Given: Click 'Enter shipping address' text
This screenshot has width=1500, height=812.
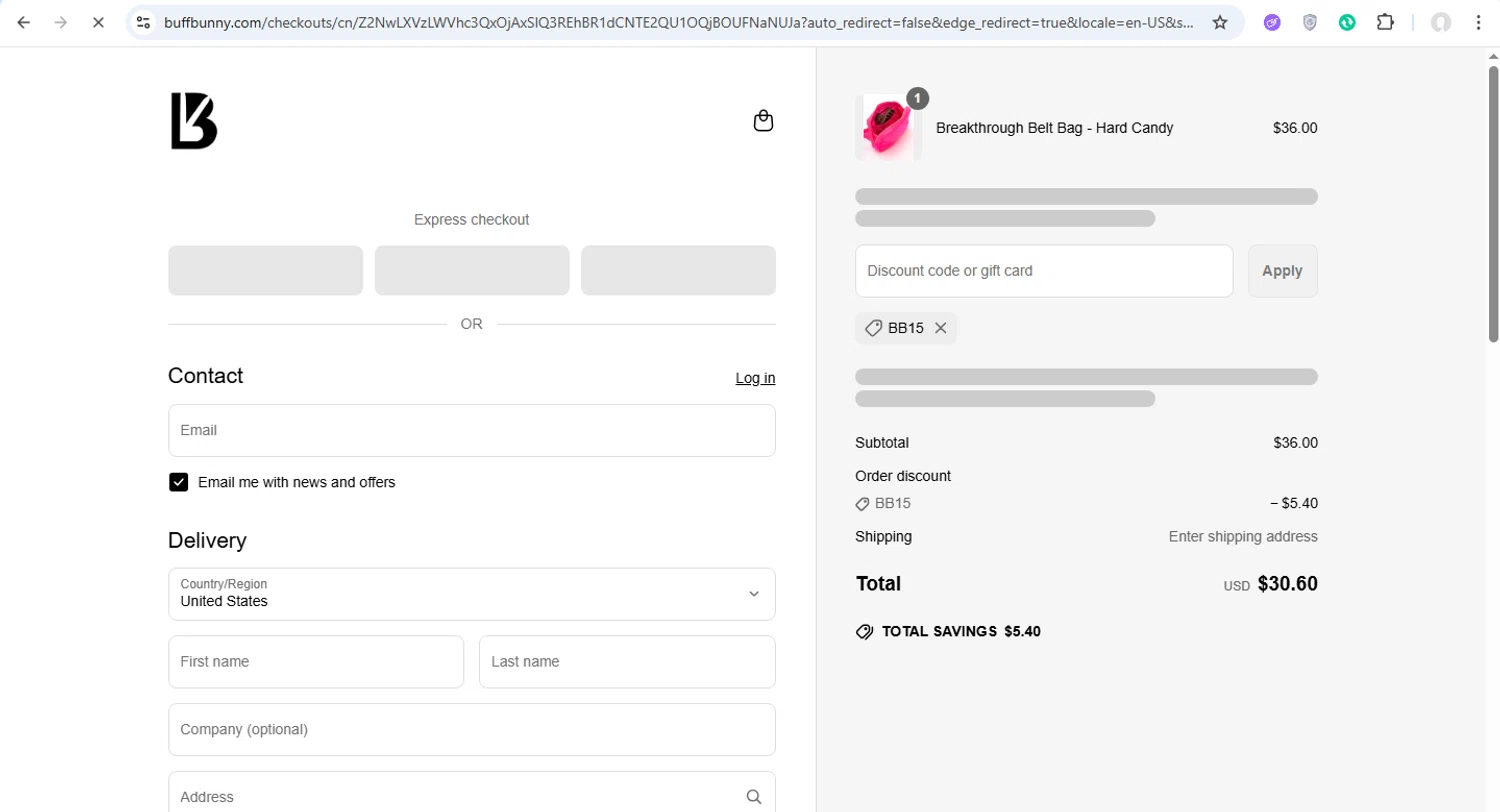Looking at the screenshot, I should [x=1243, y=537].
